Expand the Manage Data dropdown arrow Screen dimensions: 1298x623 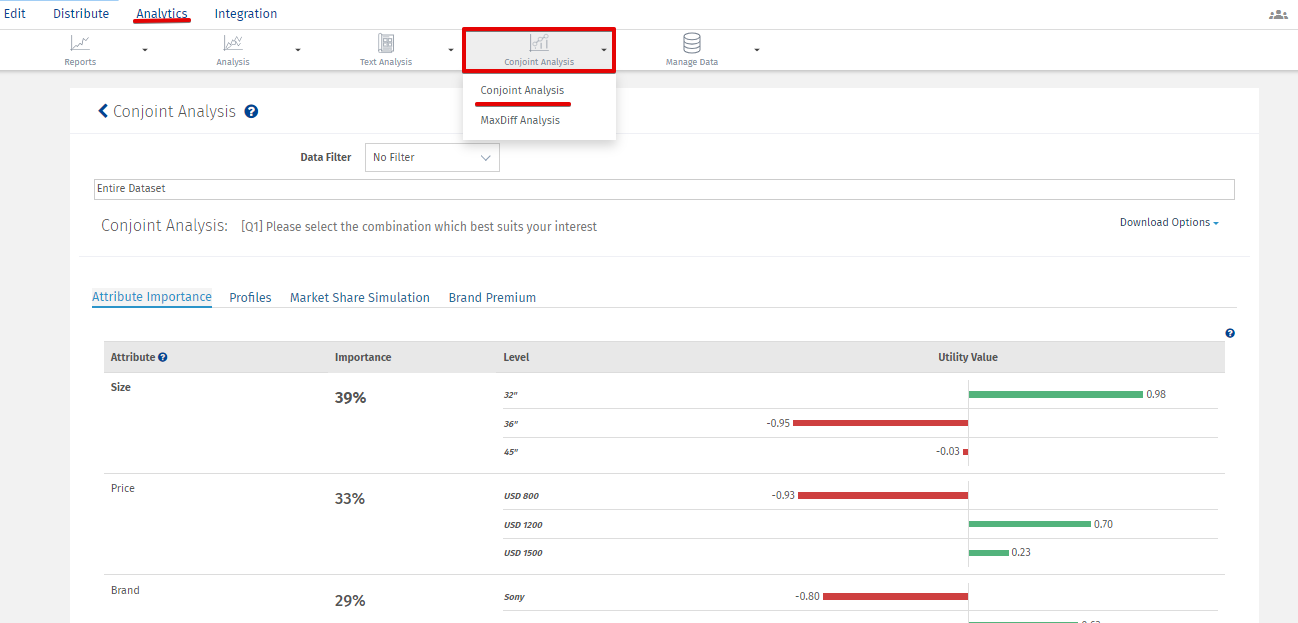(x=757, y=49)
